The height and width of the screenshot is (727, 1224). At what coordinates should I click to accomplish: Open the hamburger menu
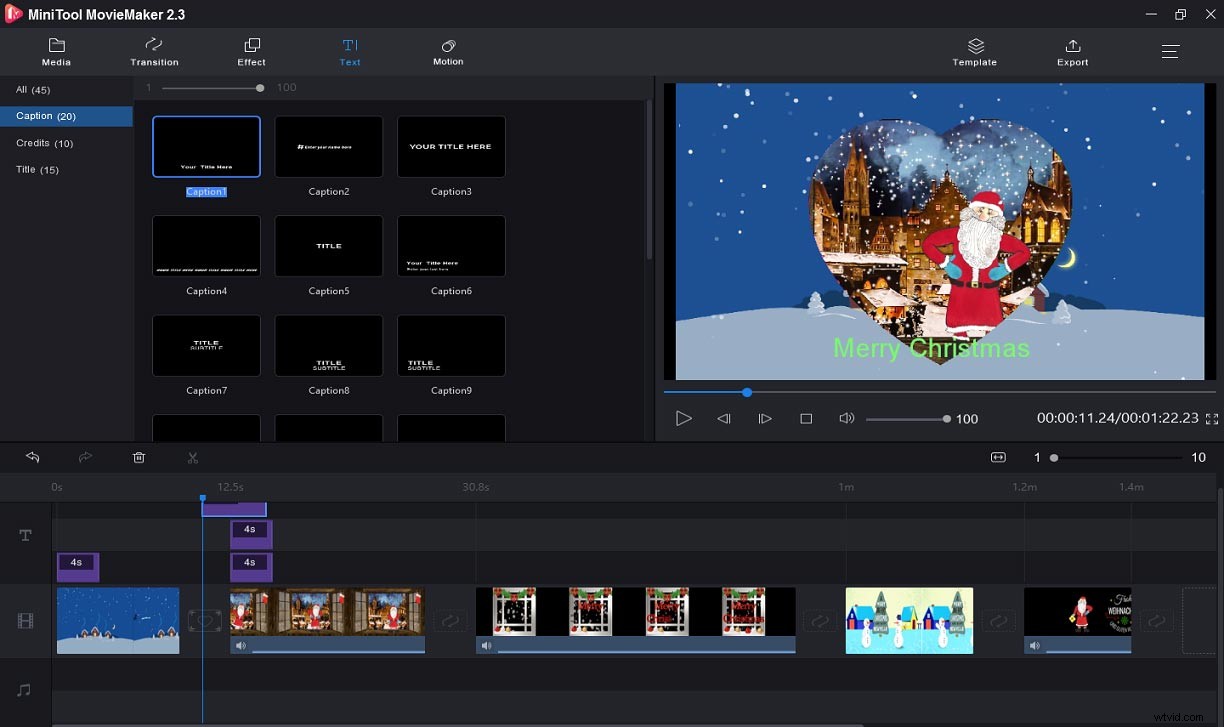click(1170, 51)
